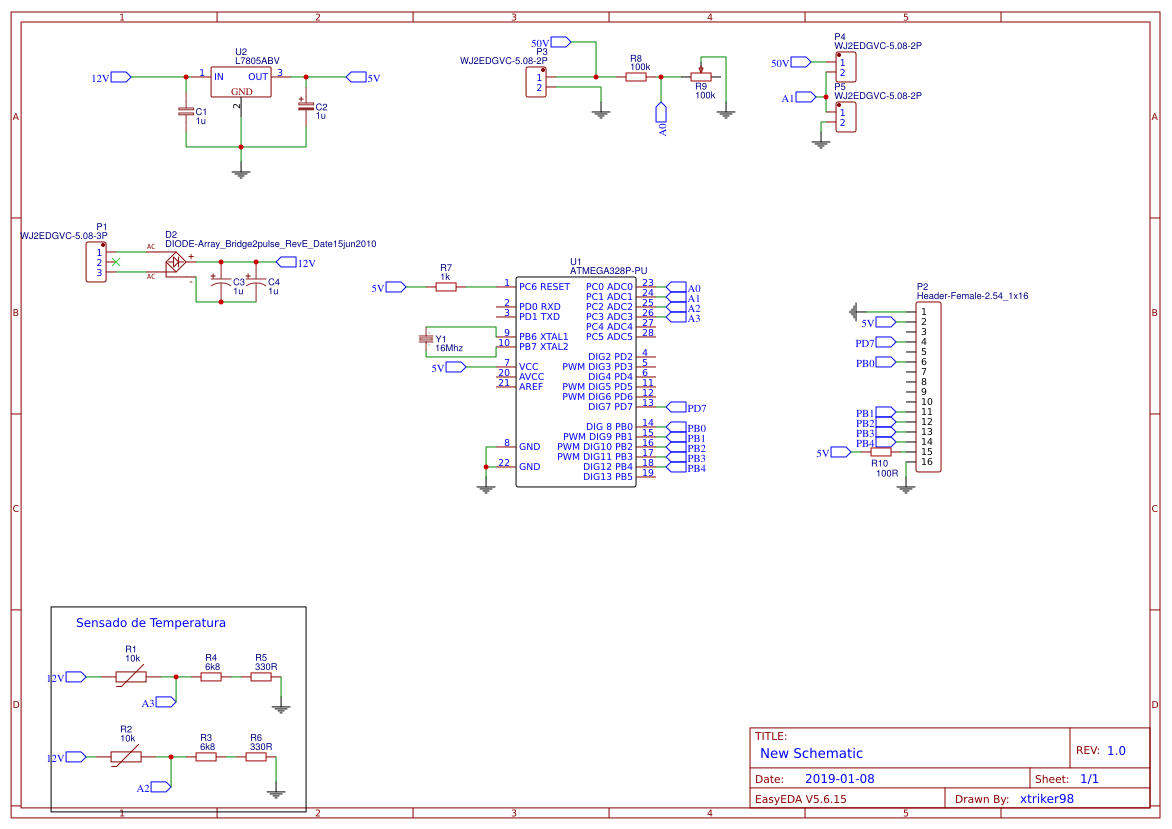
Task: Click the 12V power flag at U2 input
Action: point(117,74)
